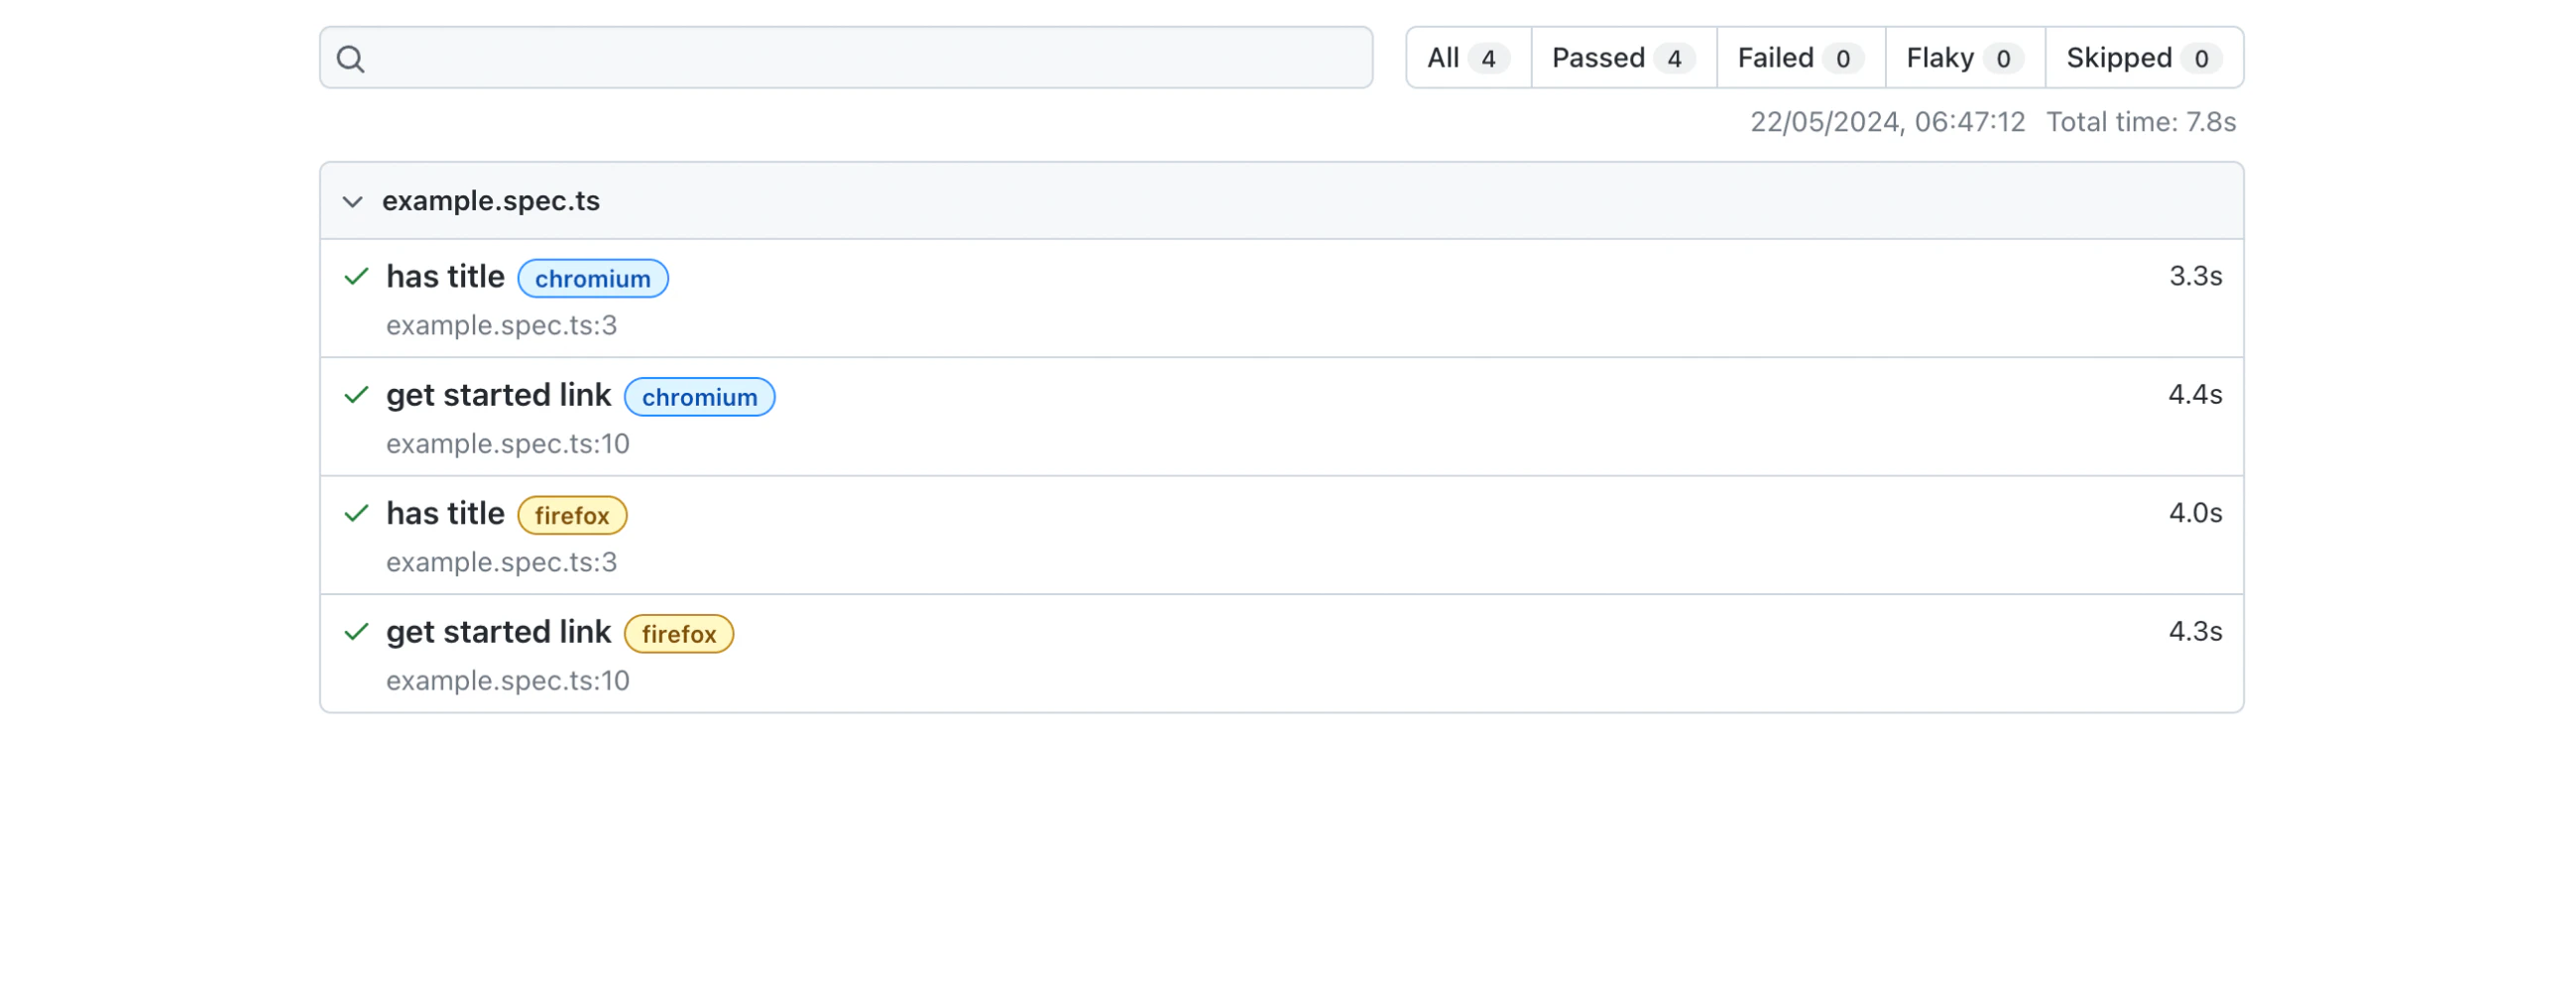
Task: Collapse the example.spec.ts file group
Action: click(x=352, y=202)
